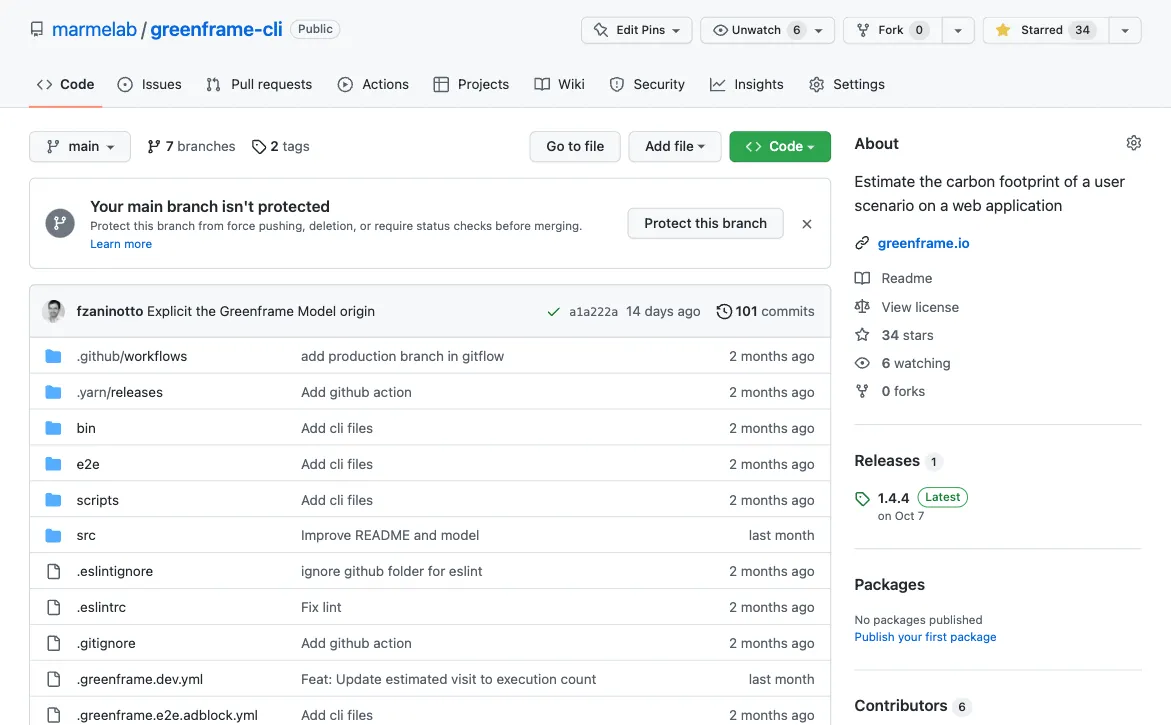This screenshot has height=725, width=1171.
Task: Click the folder icon for e2e
Action: click(53, 464)
